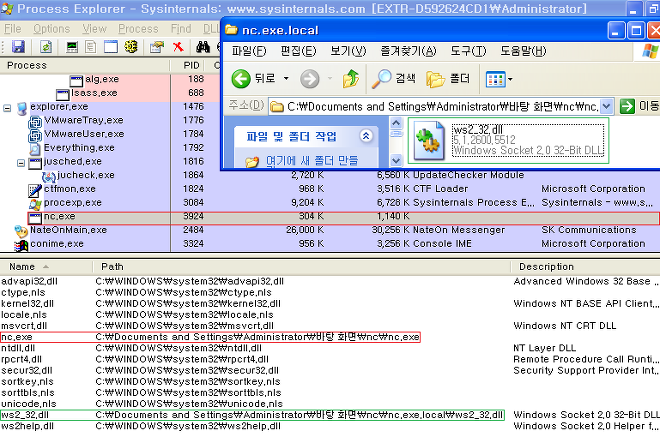Click the 'make new folder here' task link
Screen dimensions: 660x437
312,161
